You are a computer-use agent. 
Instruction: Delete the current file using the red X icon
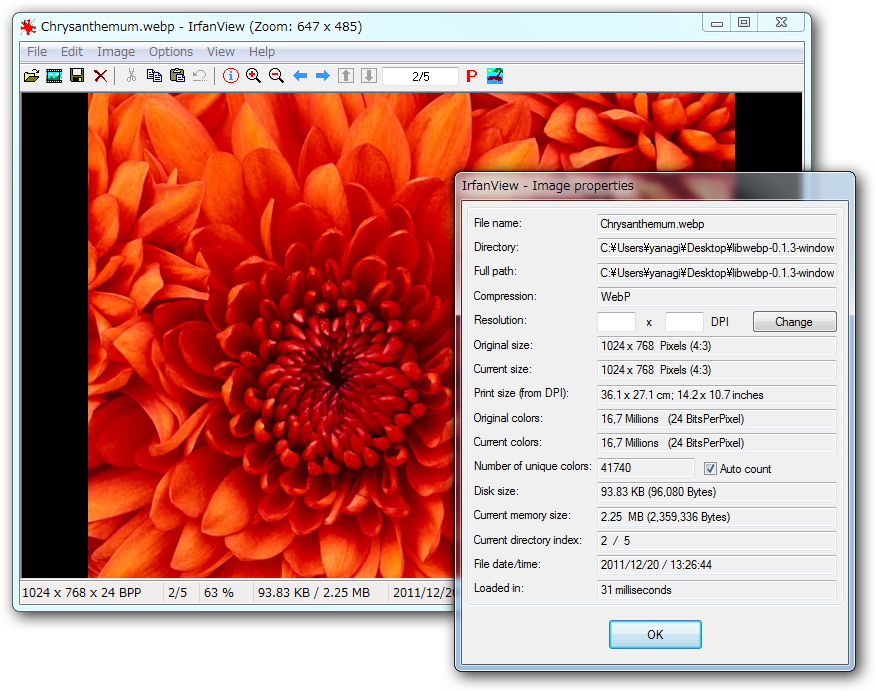coord(99,75)
